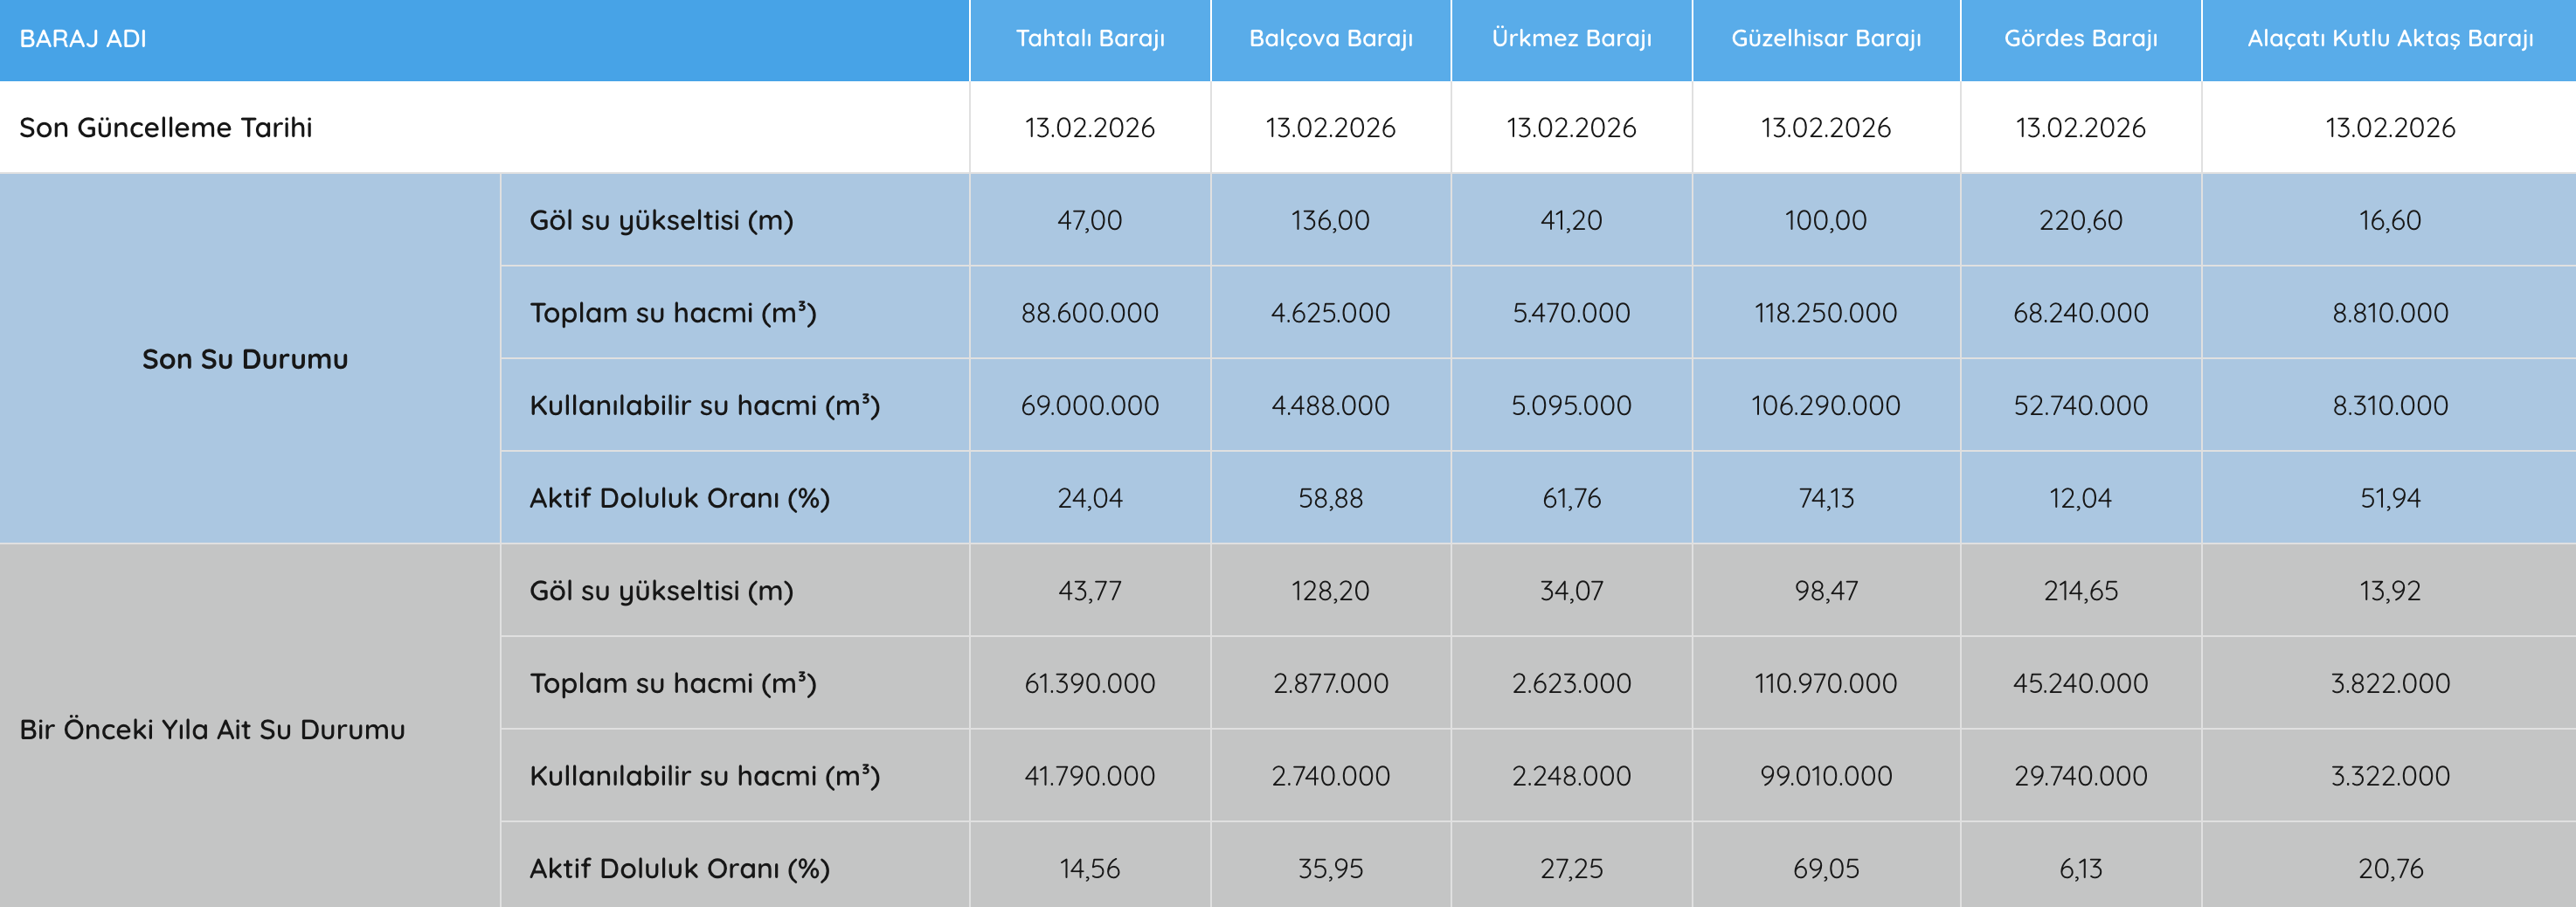2576x907 pixels.
Task: Click the update date under Gördes Barajı
Action: click(x=2080, y=128)
